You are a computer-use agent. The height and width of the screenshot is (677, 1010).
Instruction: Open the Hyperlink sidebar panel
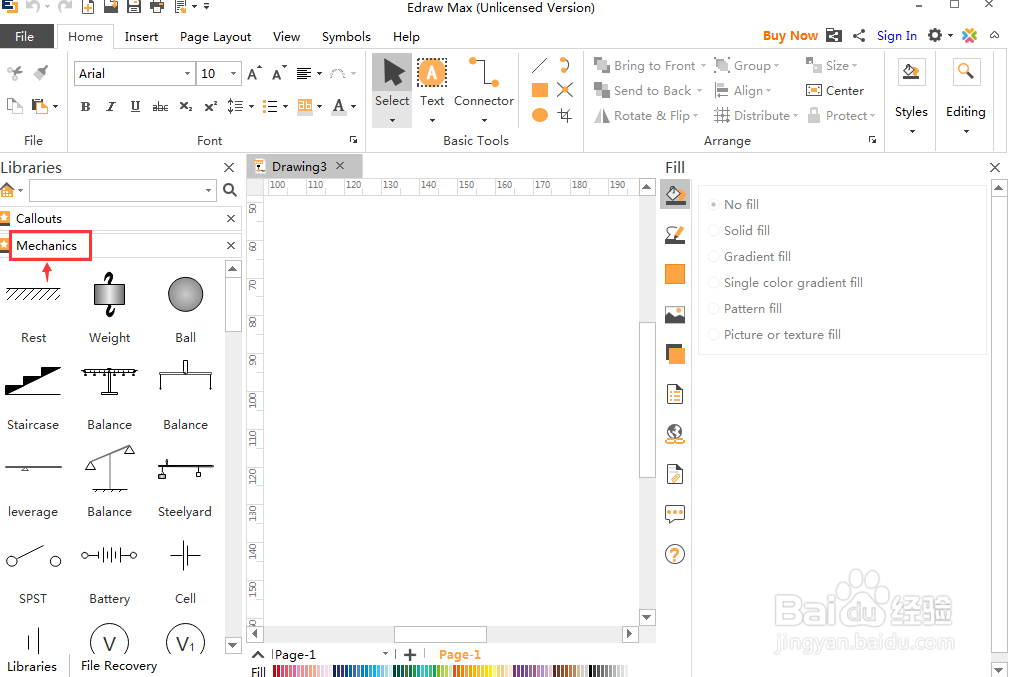click(x=674, y=434)
